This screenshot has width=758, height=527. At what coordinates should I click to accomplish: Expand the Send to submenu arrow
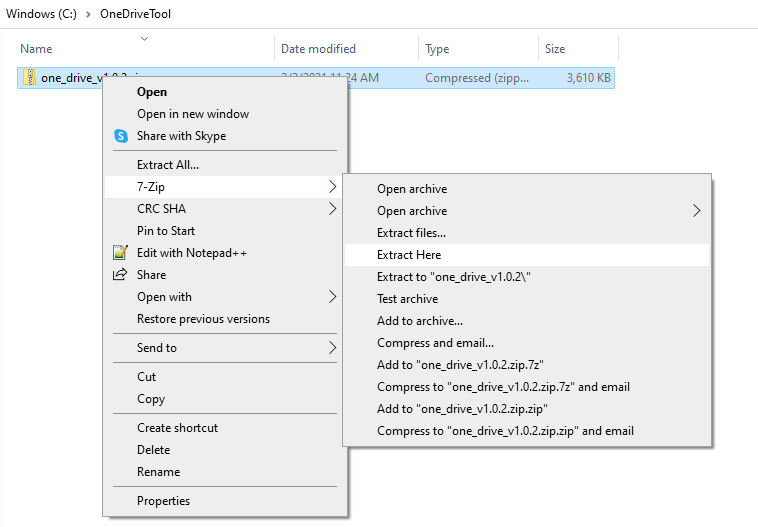pyautogui.click(x=332, y=348)
